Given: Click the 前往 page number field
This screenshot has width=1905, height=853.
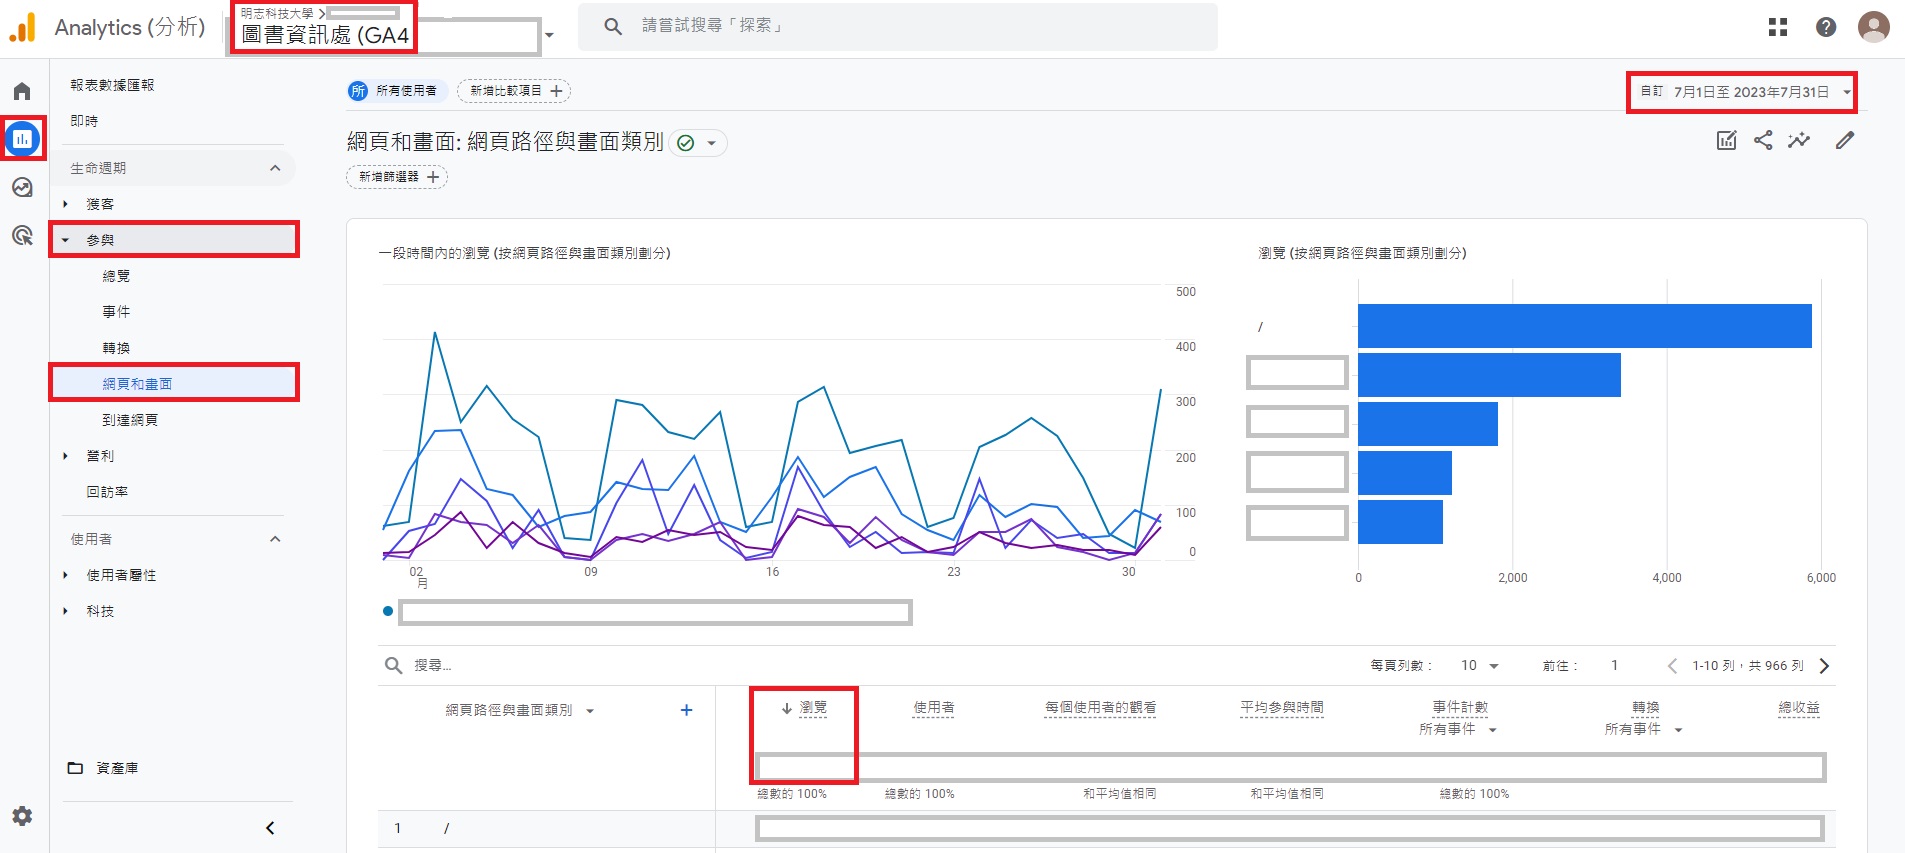Looking at the screenshot, I should [x=1614, y=666].
